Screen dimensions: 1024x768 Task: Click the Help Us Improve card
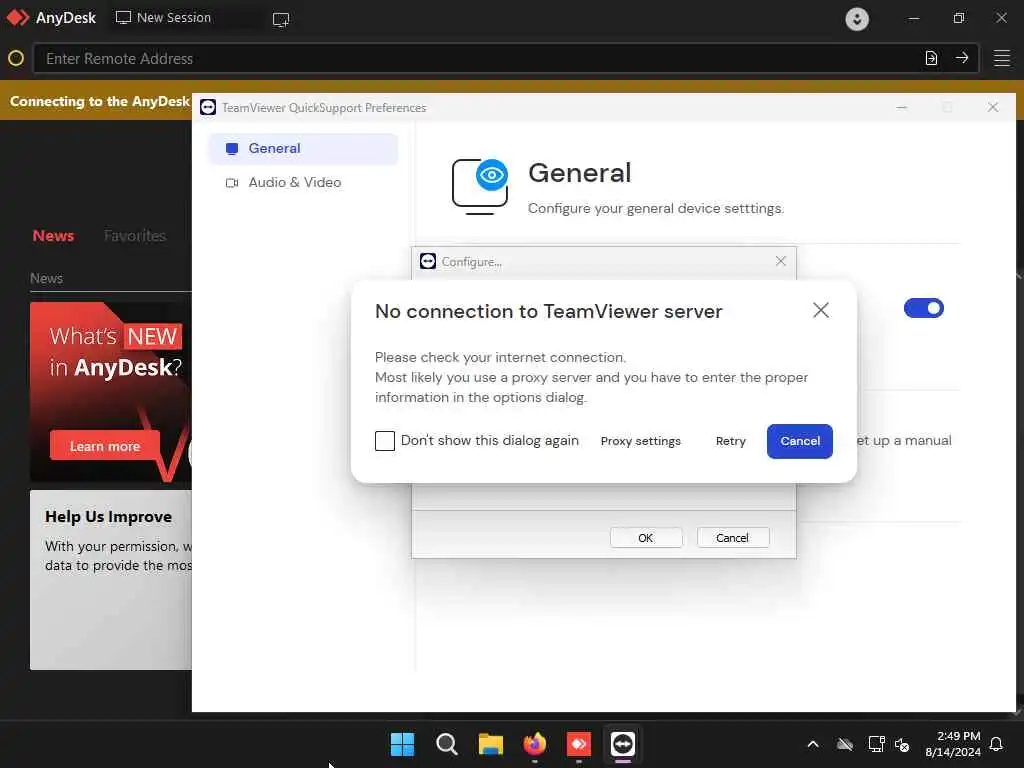[111, 580]
